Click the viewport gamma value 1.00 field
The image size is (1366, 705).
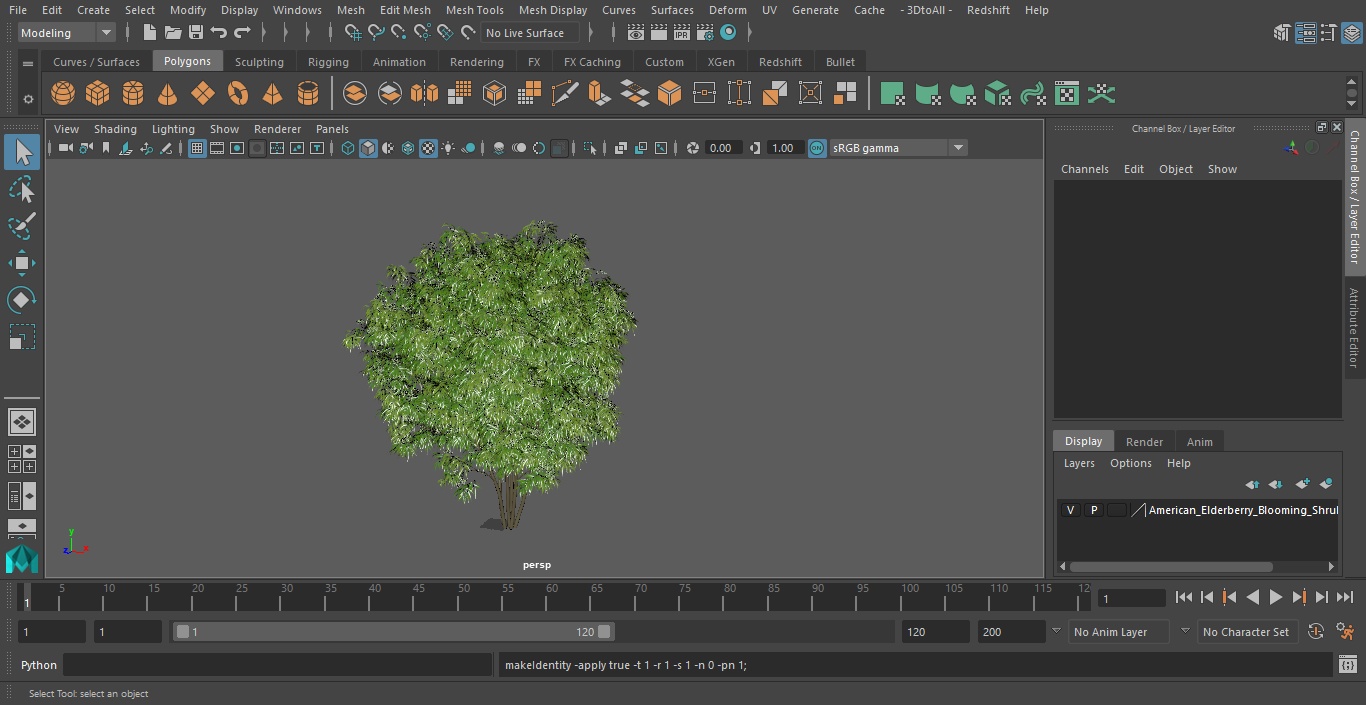click(x=783, y=148)
